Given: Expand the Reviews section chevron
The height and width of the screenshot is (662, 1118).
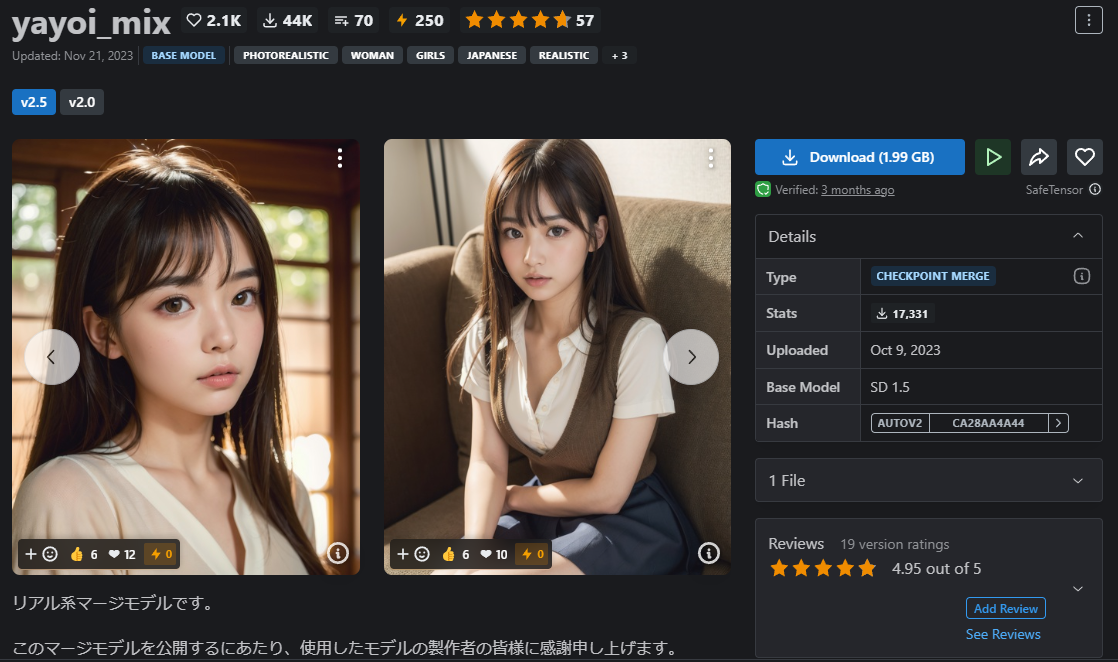Looking at the screenshot, I should pos(1078,588).
